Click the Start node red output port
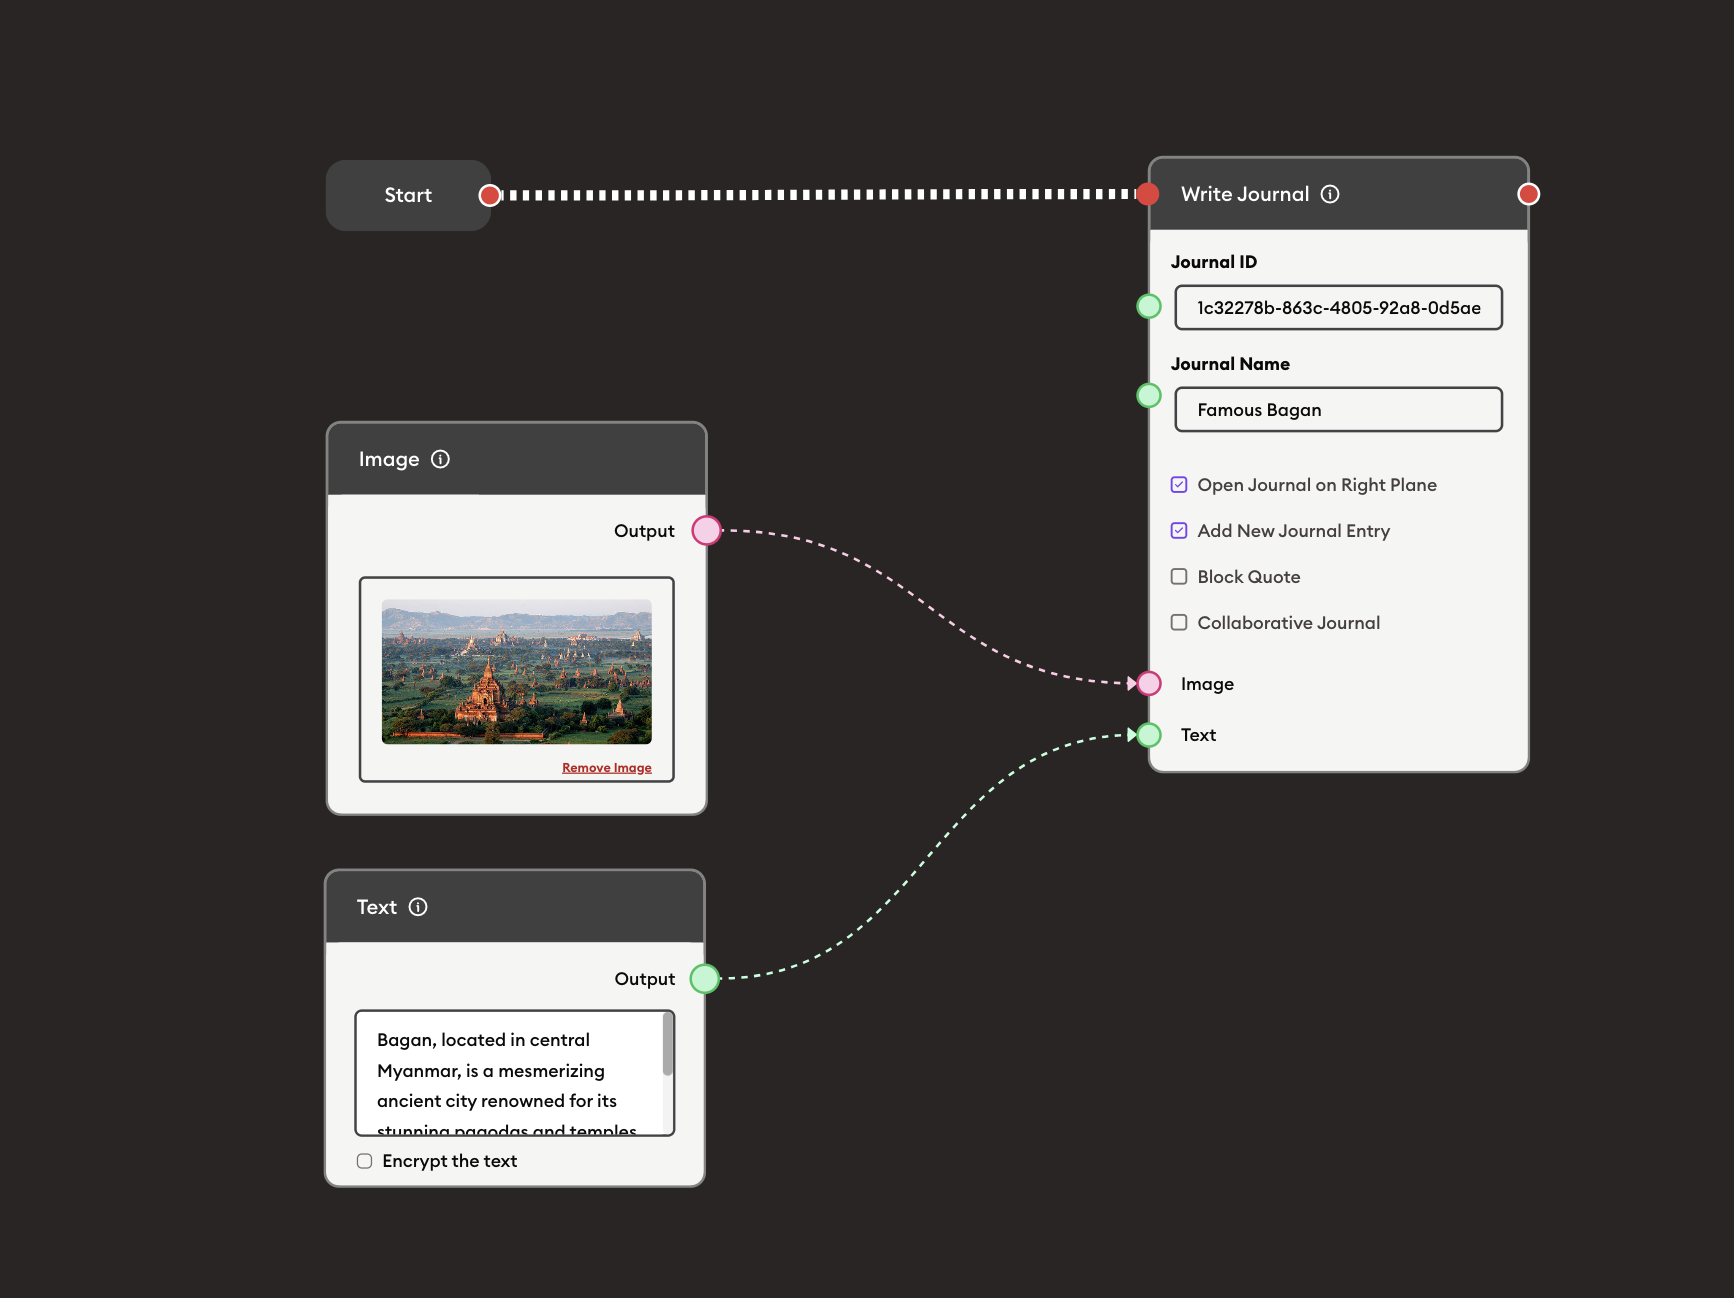This screenshot has width=1734, height=1298. tap(489, 195)
